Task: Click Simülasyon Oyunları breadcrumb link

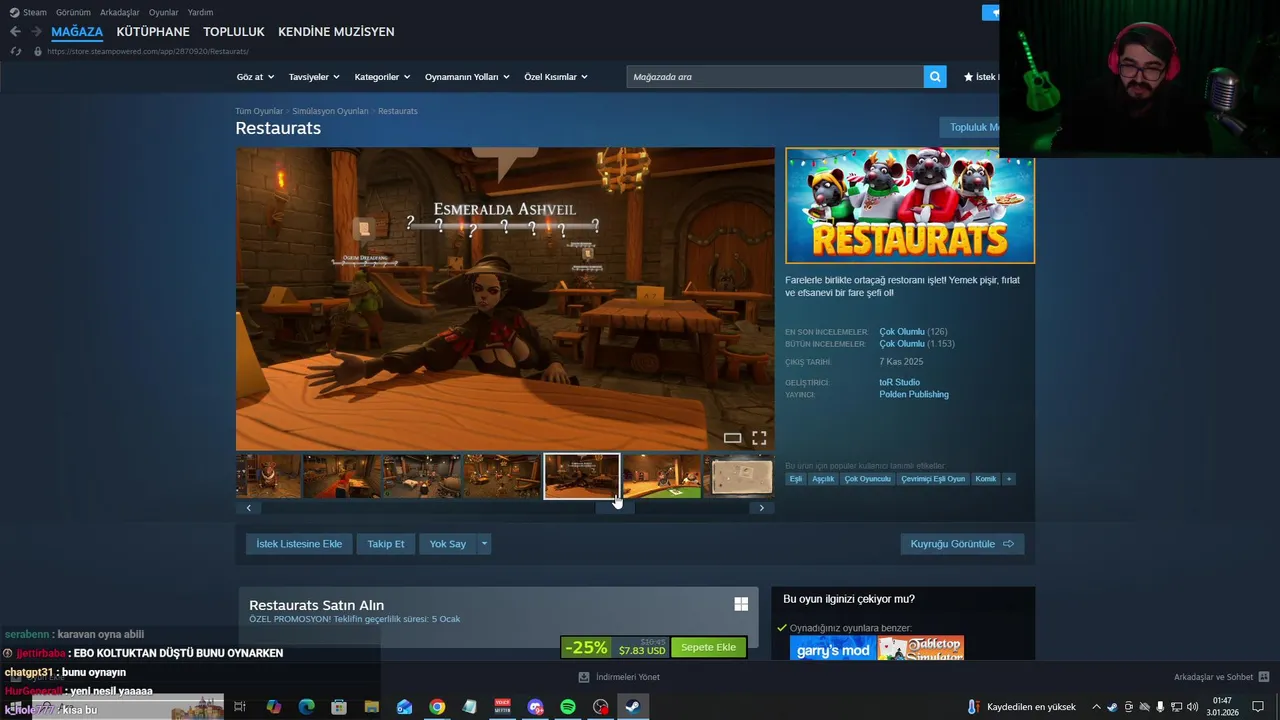Action: click(x=330, y=111)
